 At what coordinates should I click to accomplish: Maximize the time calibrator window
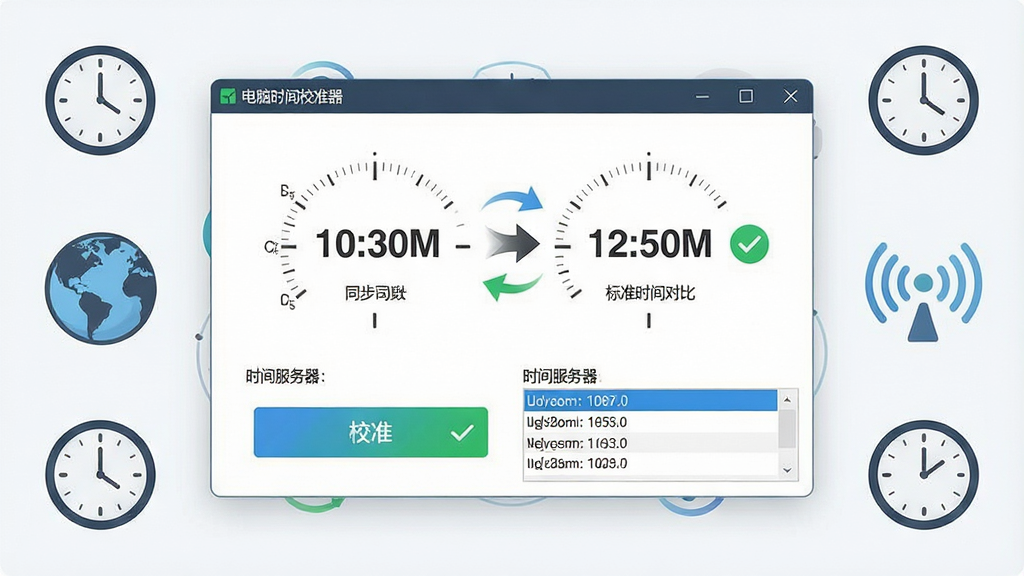click(x=746, y=97)
